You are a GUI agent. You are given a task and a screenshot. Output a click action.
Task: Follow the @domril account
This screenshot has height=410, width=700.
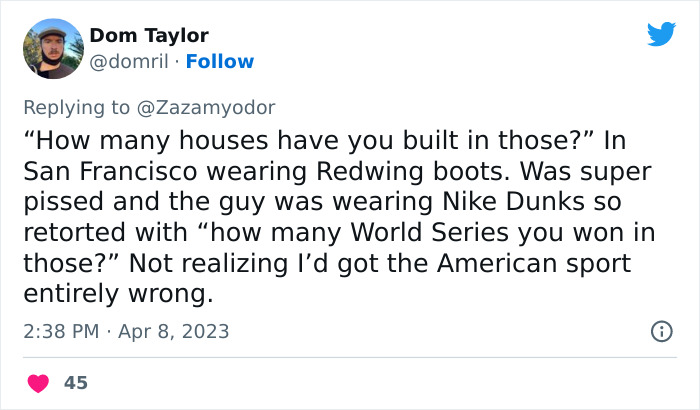(x=220, y=61)
